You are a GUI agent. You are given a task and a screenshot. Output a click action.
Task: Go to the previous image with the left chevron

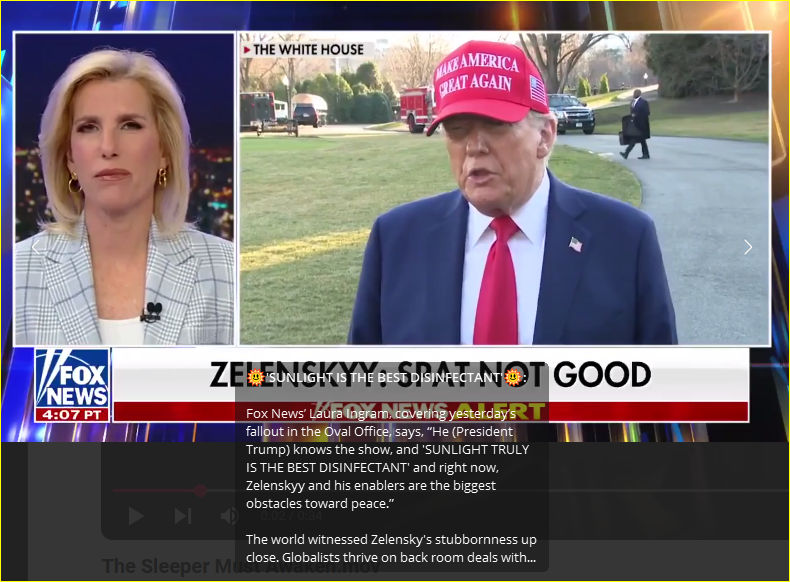pos(36,247)
